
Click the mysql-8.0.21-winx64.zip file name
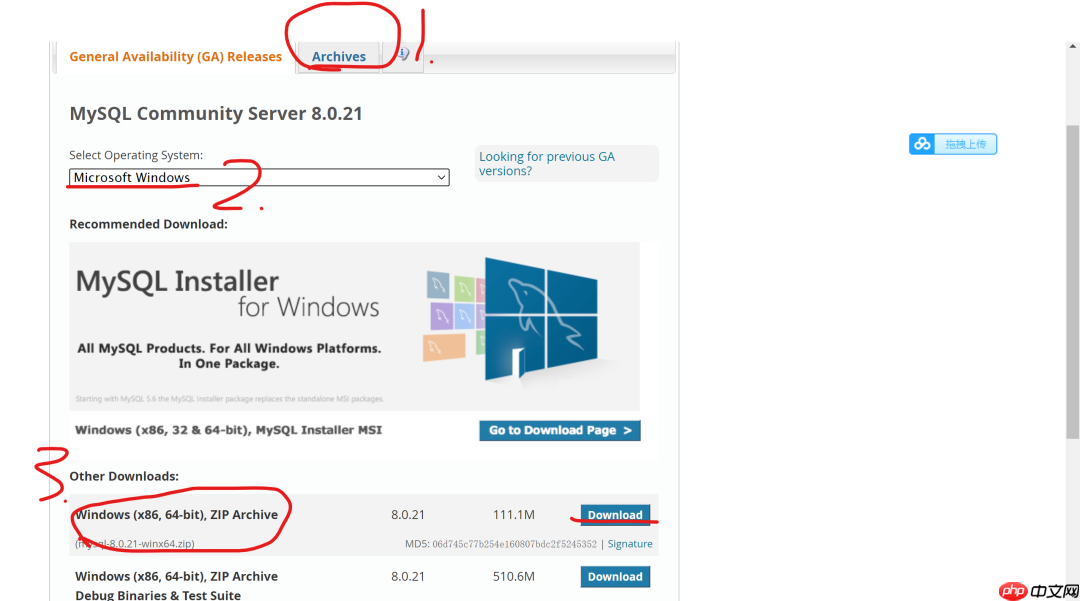tap(135, 544)
